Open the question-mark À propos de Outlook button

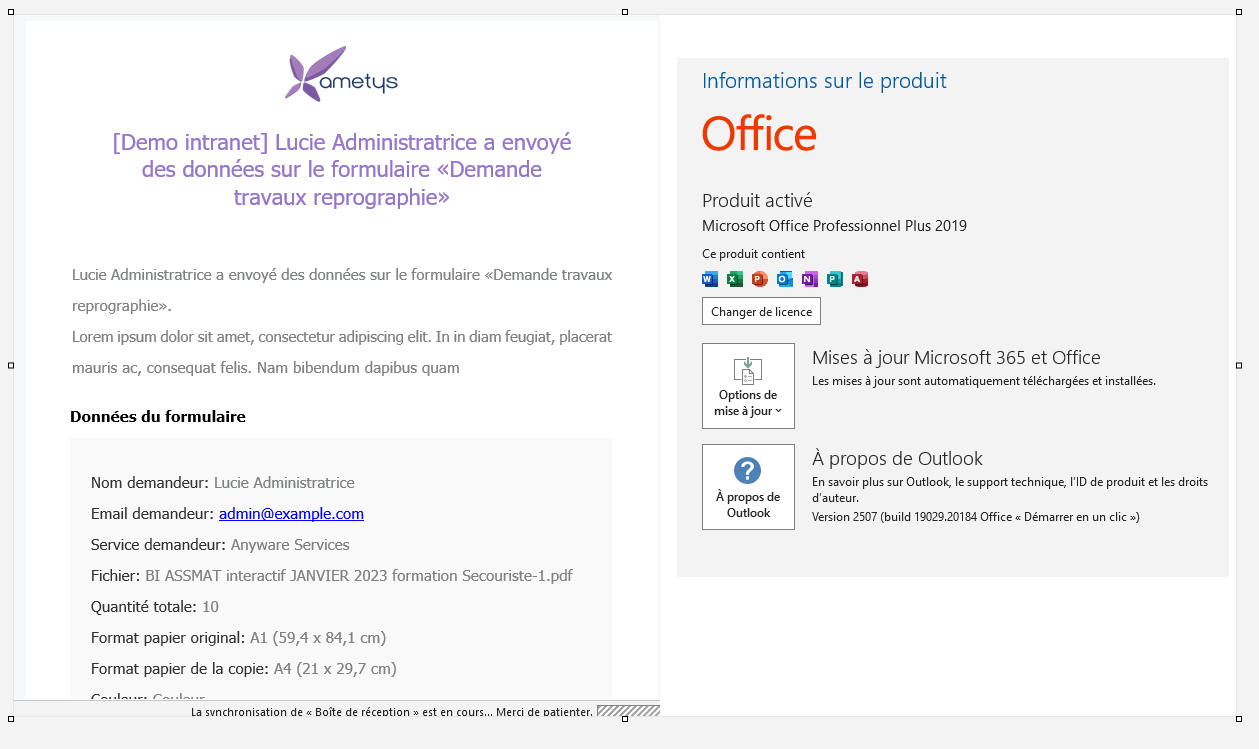pyautogui.click(x=748, y=487)
